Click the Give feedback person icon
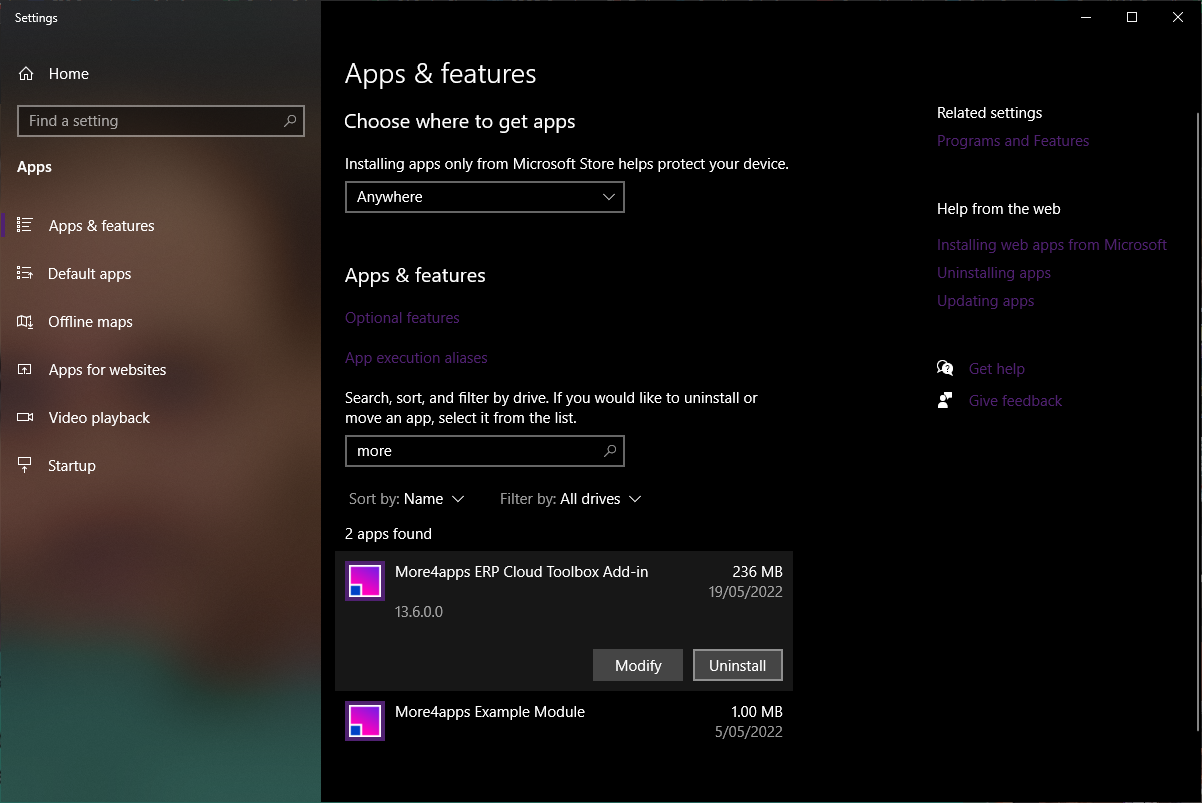Viewport: 1202px width, 803px height. point(945,401)
